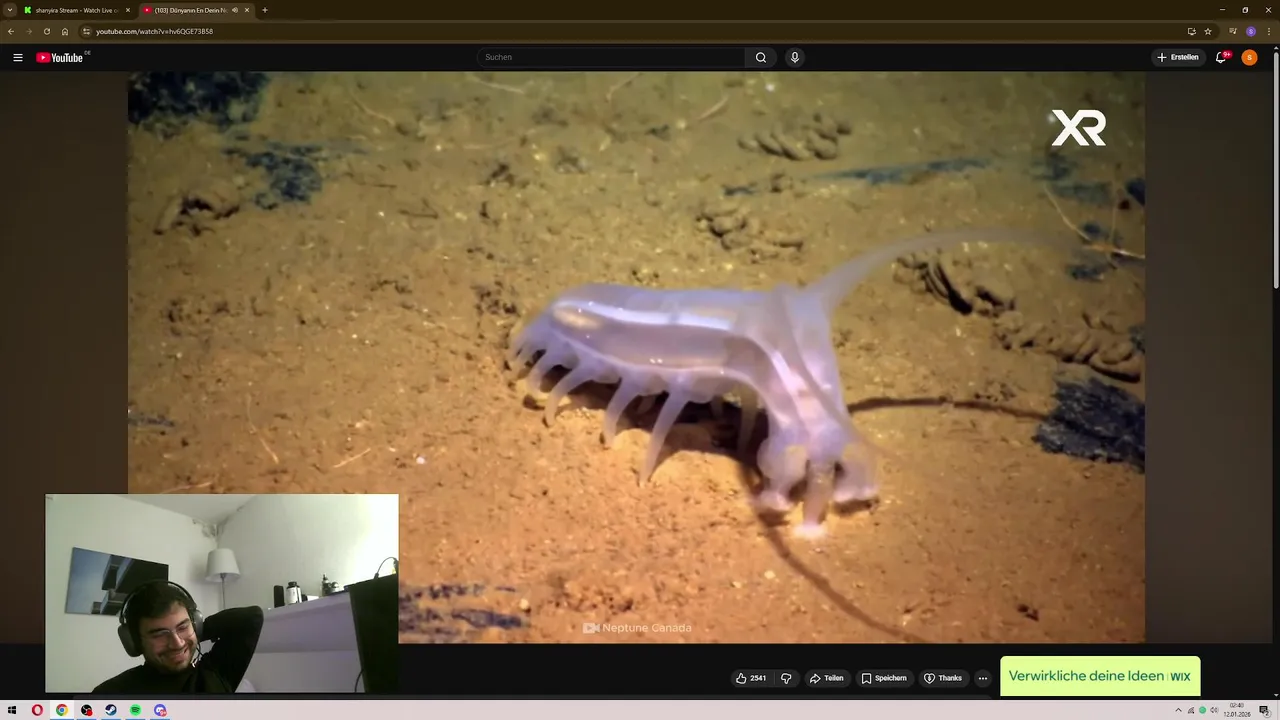
Task: Open the Windows notification center icon
Action: click(1264, 710)
